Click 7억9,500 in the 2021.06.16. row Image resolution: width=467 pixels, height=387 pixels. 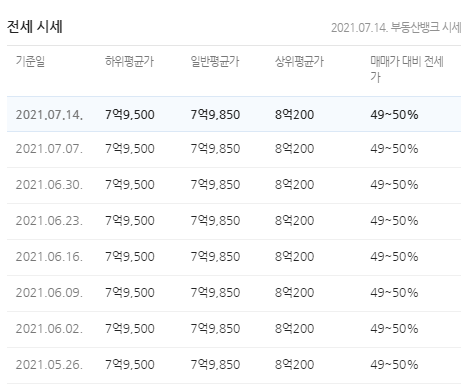coord(130,257)
